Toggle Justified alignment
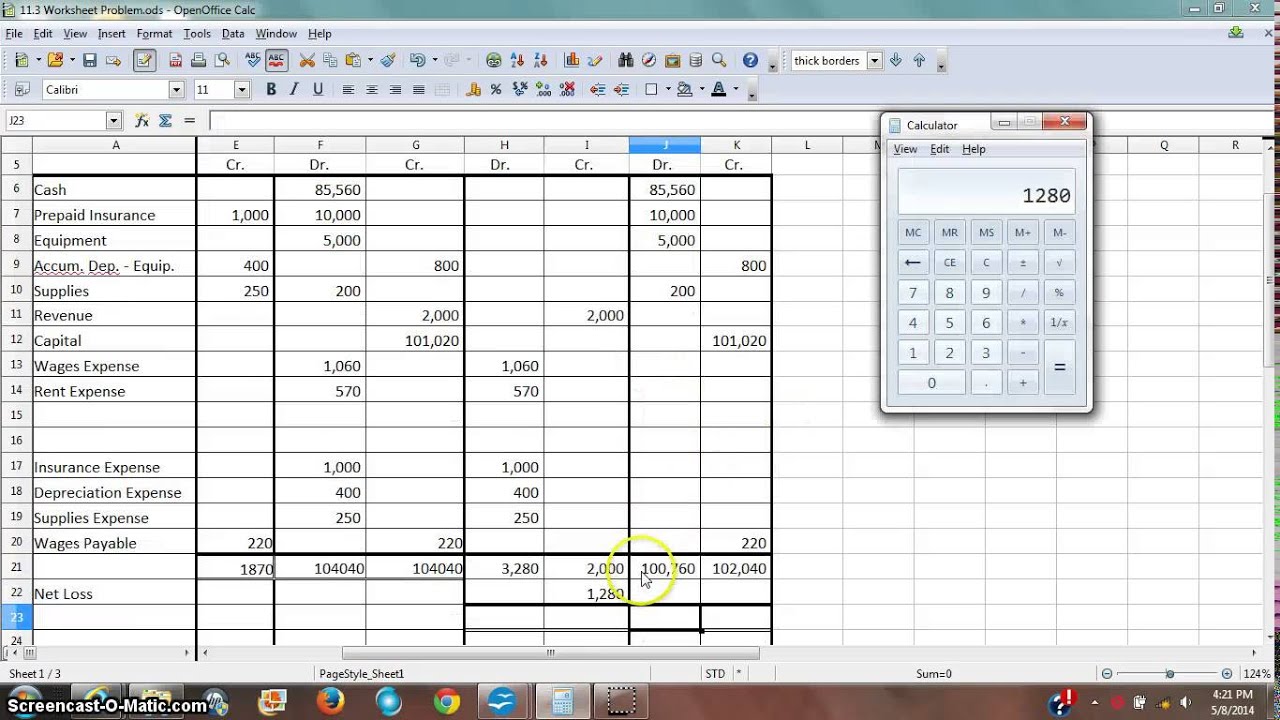The height and width of the screenshot is (720, 1280). click(419, 90)
